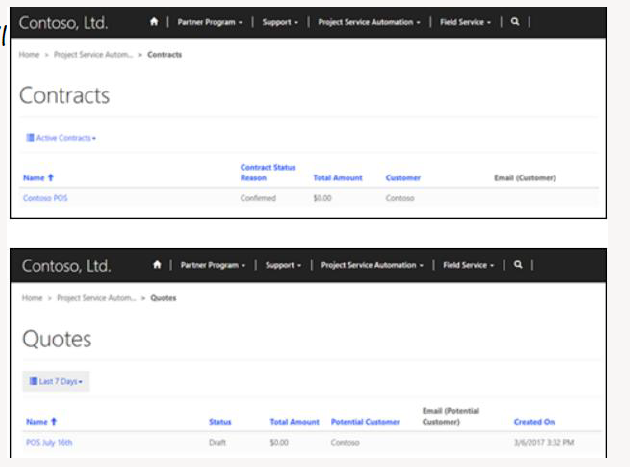Click Contracts current breadcrumb item

(x=164, y=55)
